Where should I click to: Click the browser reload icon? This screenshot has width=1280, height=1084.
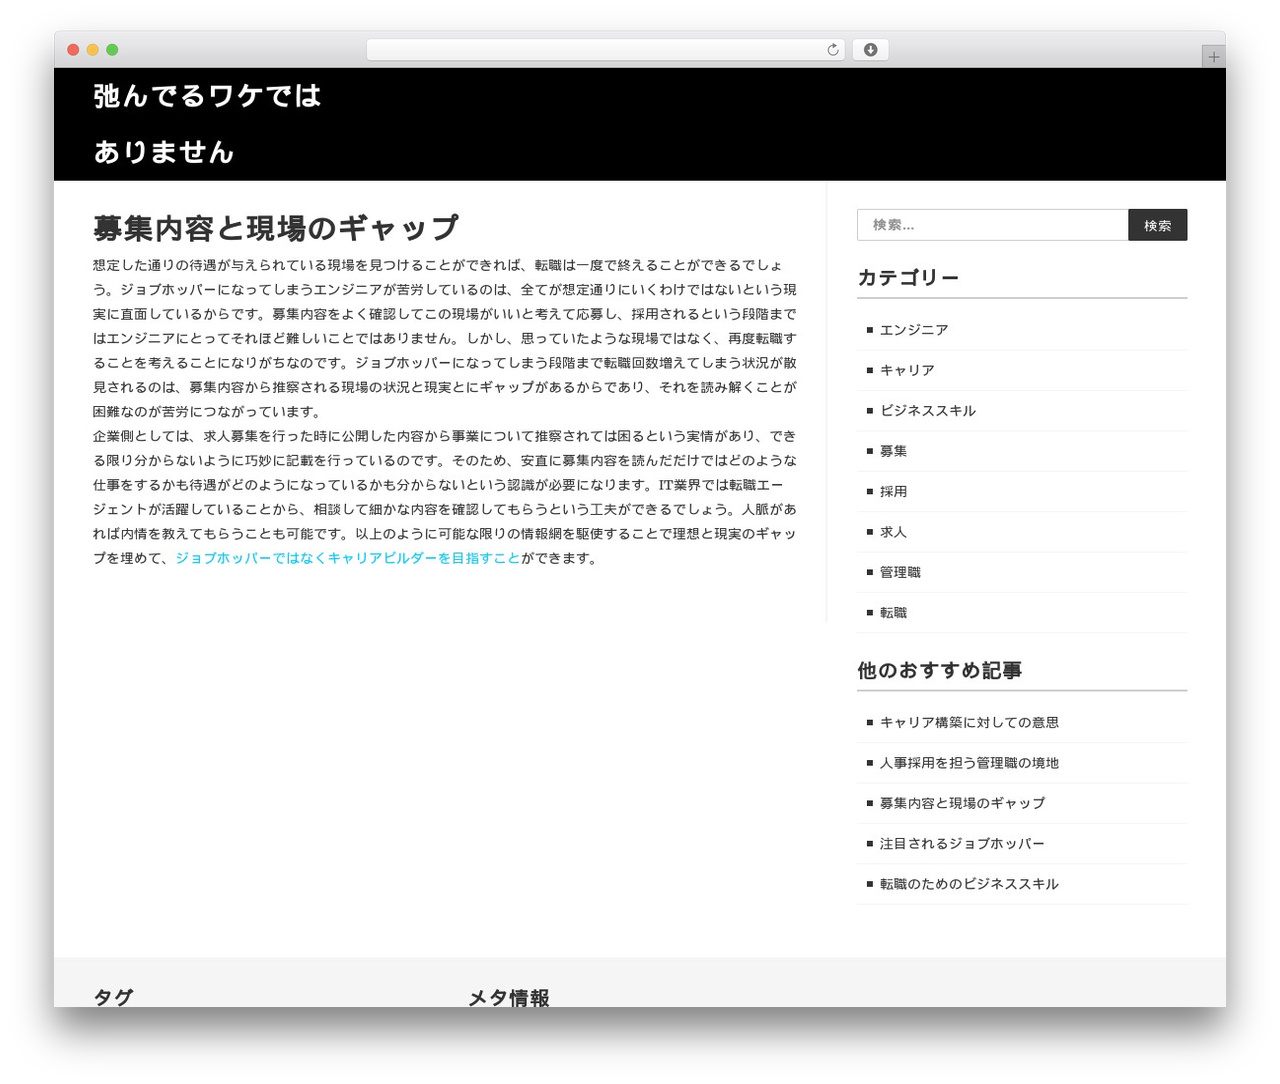[832, 50]
